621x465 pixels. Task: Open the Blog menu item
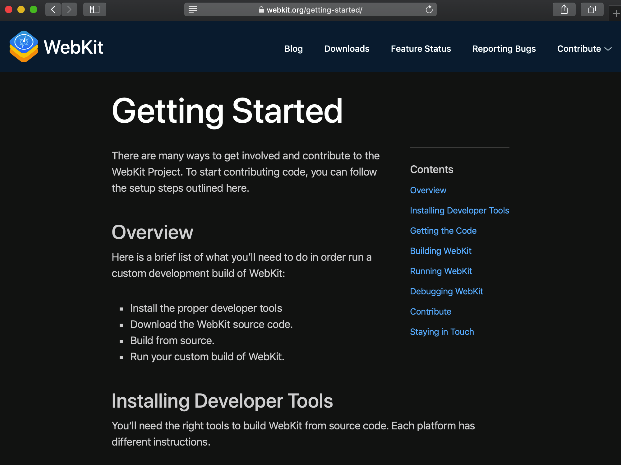293,49
